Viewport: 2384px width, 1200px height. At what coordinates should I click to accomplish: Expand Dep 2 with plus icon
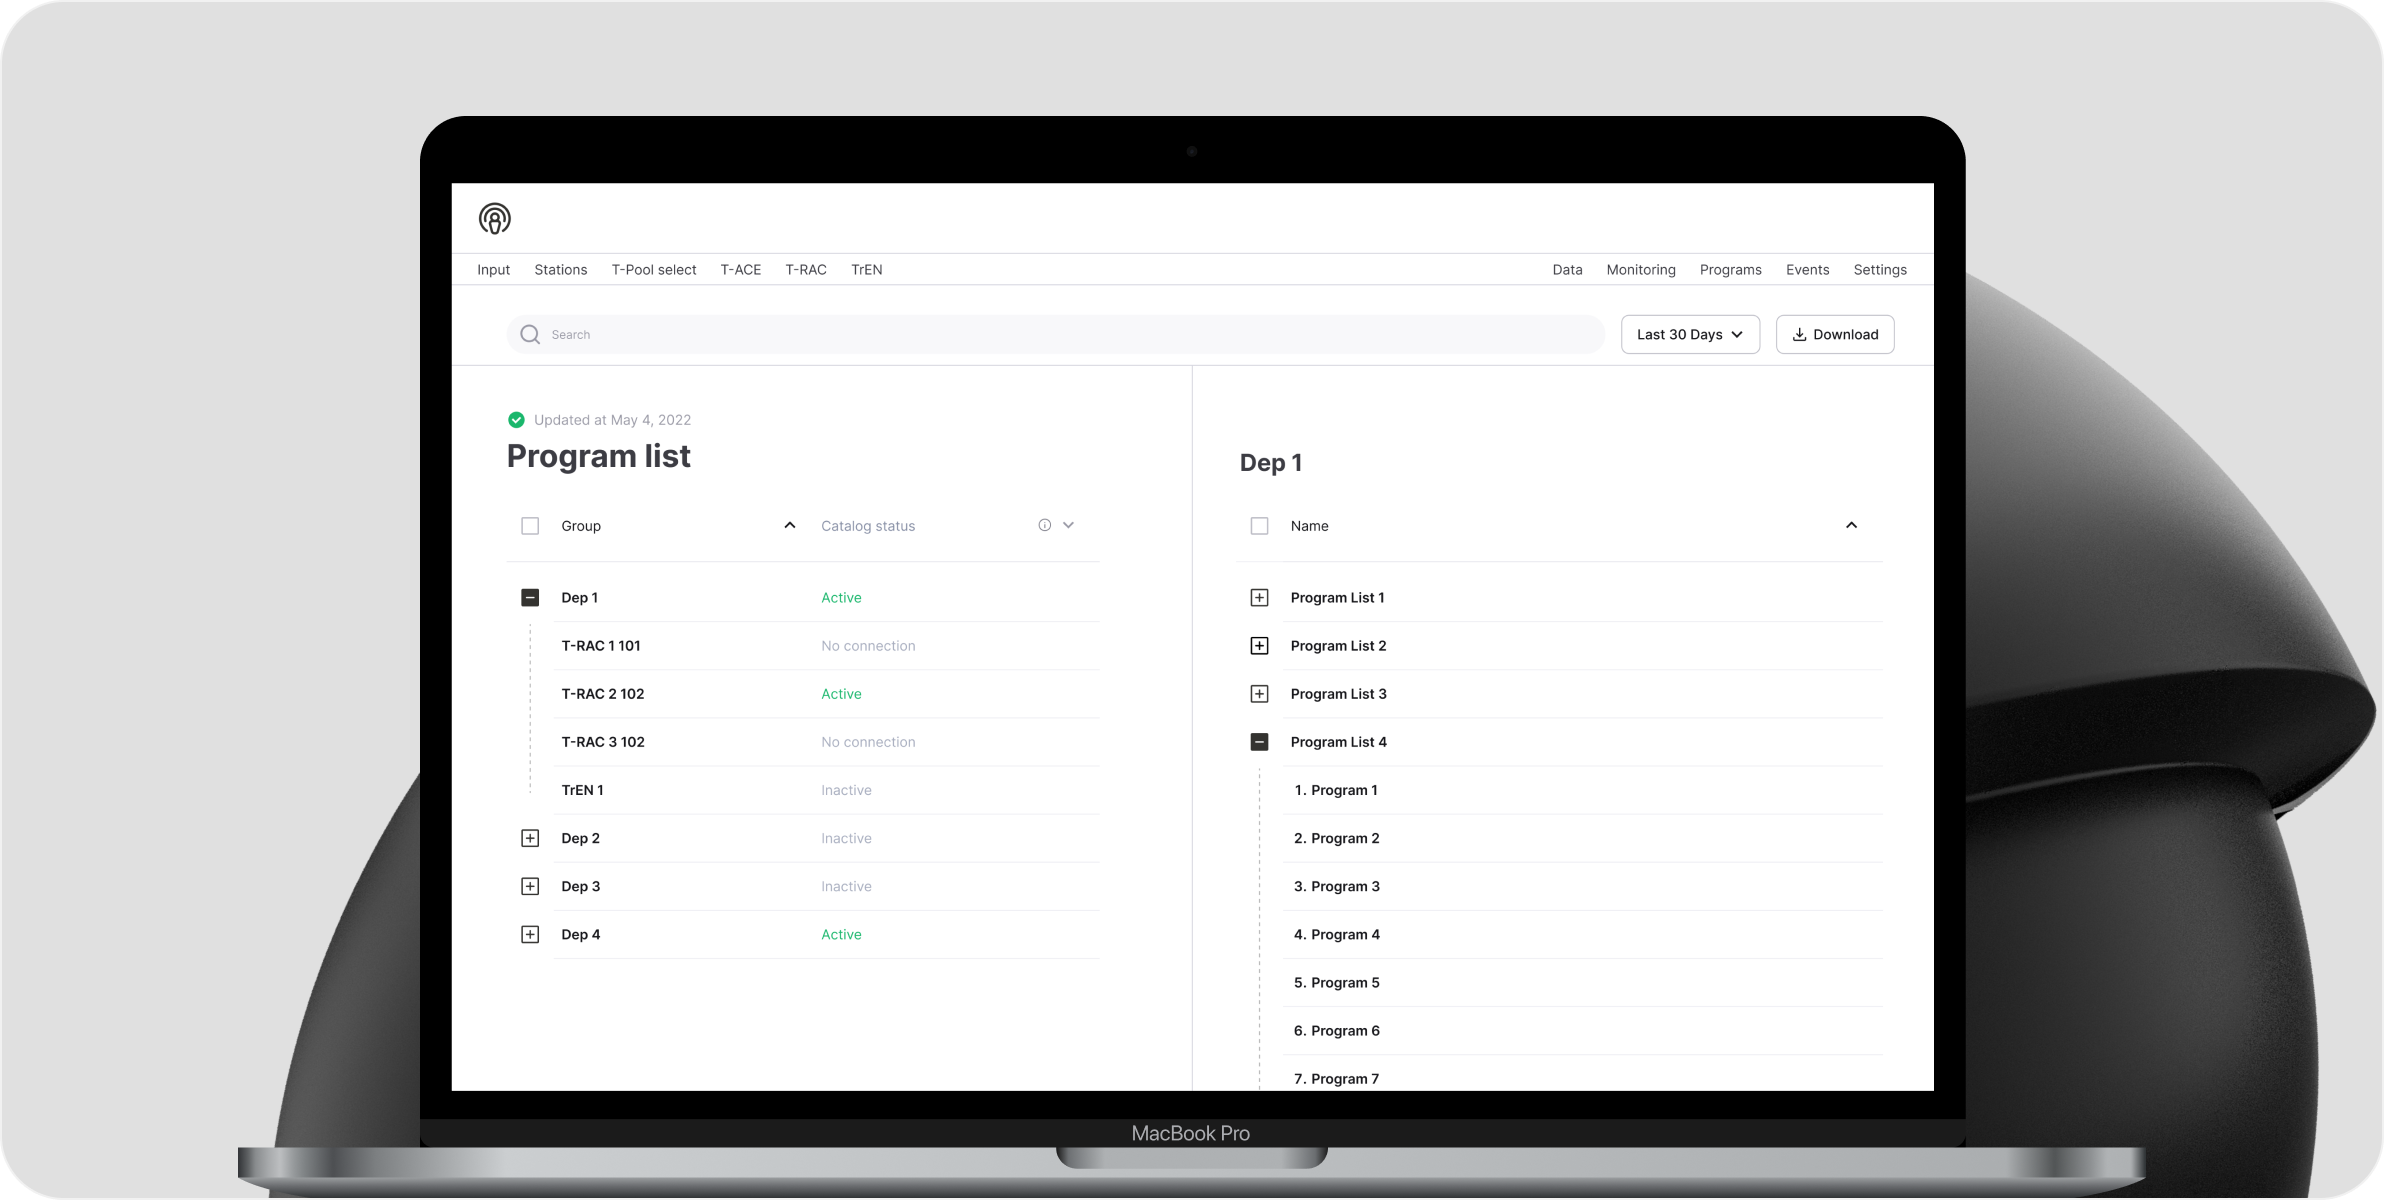(x=530, y=838)
